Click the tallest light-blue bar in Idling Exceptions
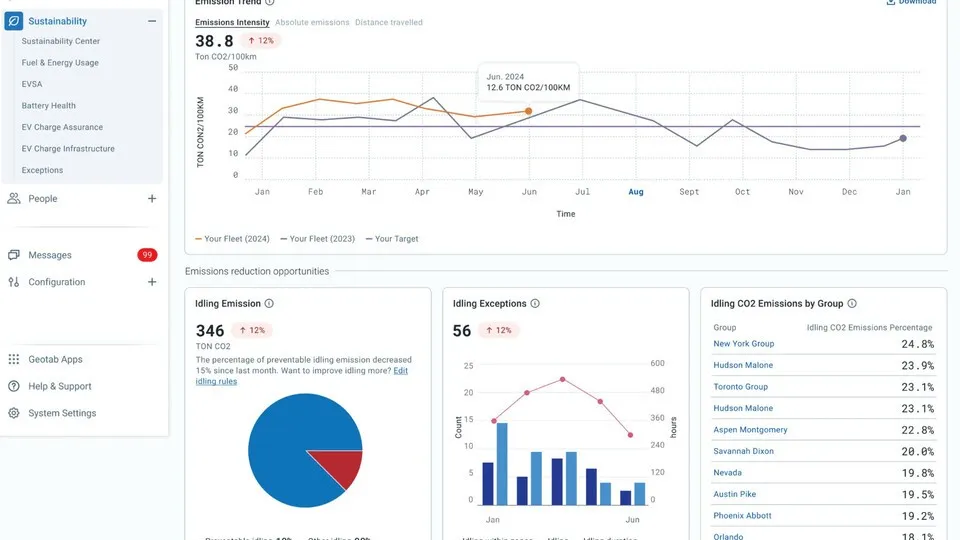The image size is (960, 540). coord(502,463)
